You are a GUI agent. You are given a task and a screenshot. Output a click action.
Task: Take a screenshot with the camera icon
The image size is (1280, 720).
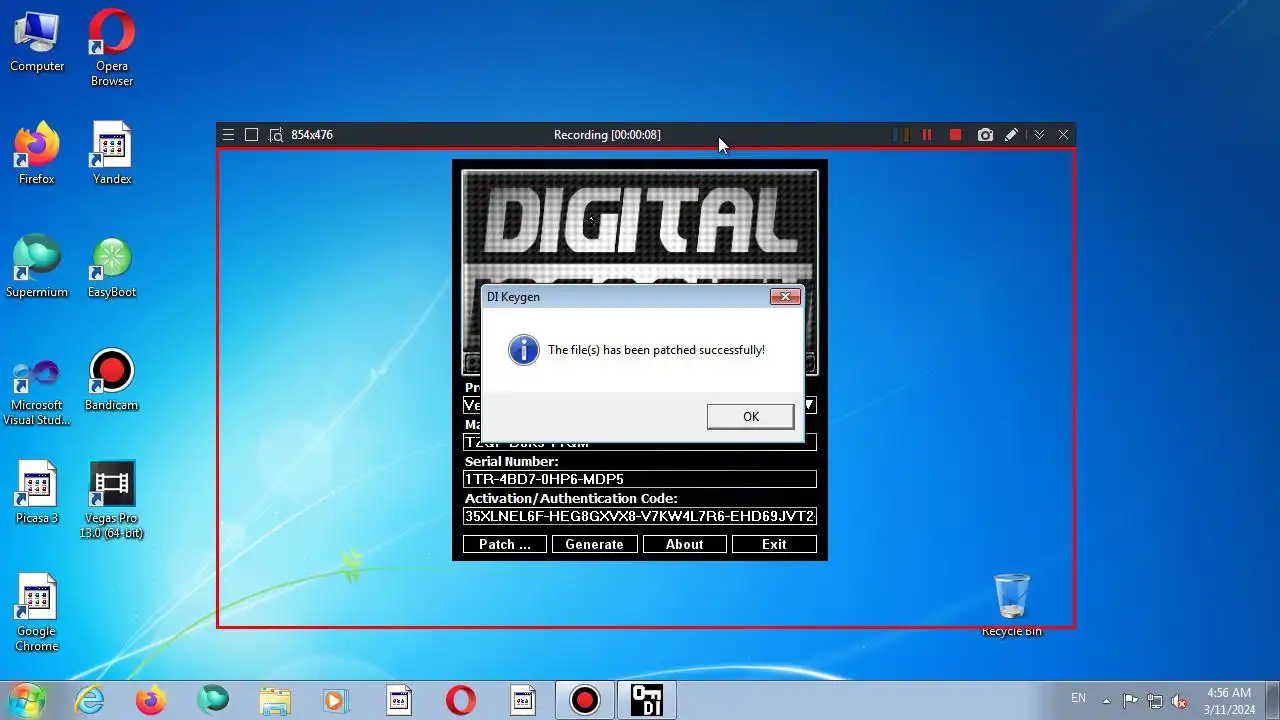click(x=985, y=135)
